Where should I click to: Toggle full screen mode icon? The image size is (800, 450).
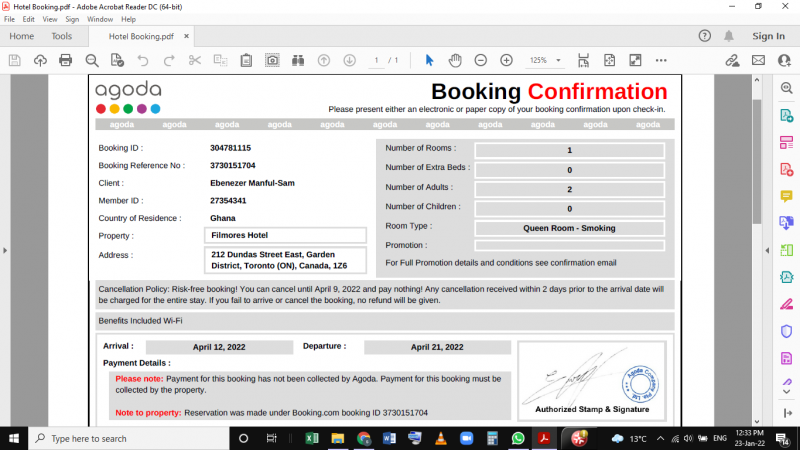(635, 60)
